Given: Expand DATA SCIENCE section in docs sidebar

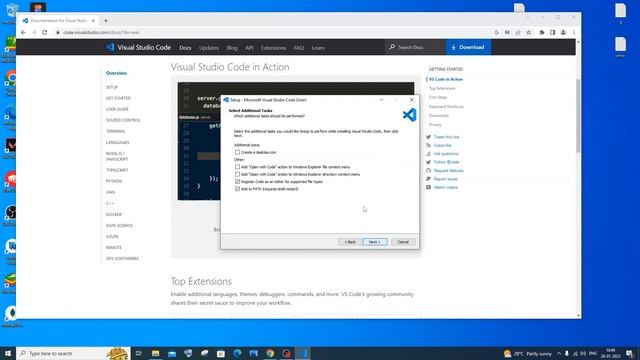Looking at the screenshot, I should coord(119,226).
